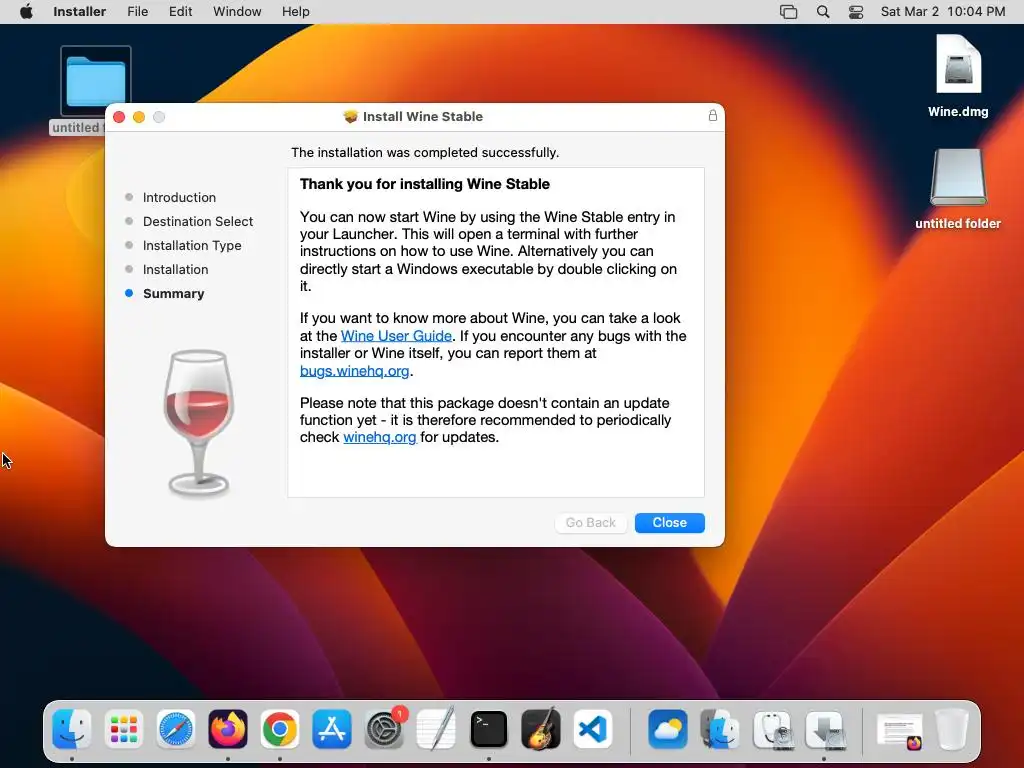The height and width of the screenshot is (768, 1024).
Task: Click the wine glass image in the installer
Action: (x=199, y=423)
